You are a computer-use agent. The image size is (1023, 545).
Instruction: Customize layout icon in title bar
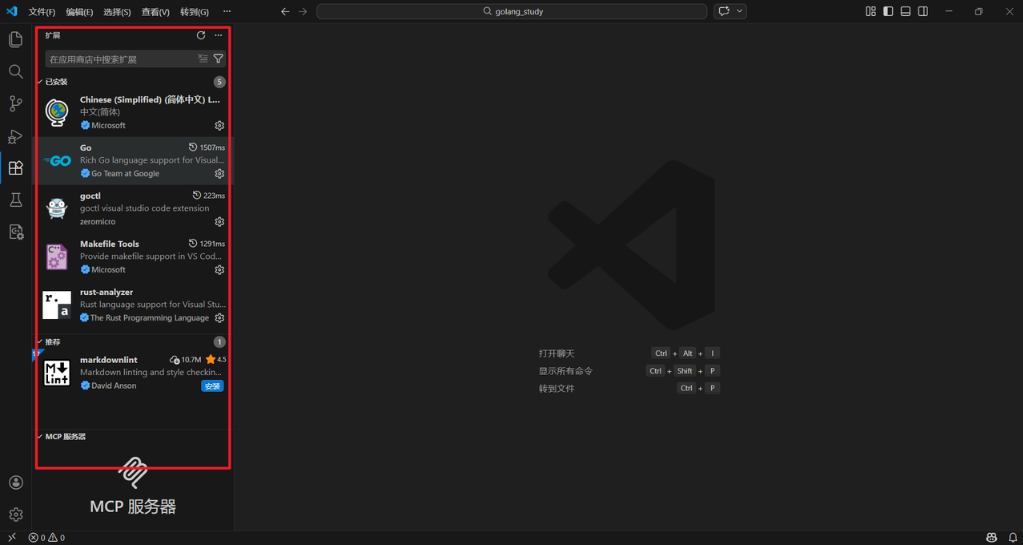tap(870, 11)
